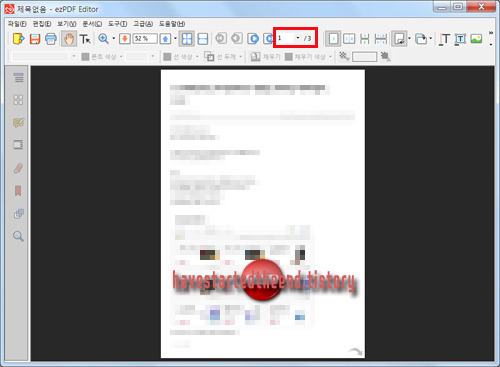500x367 pixels.
Task: Click the current page number field
Action: tap(285, 38)
